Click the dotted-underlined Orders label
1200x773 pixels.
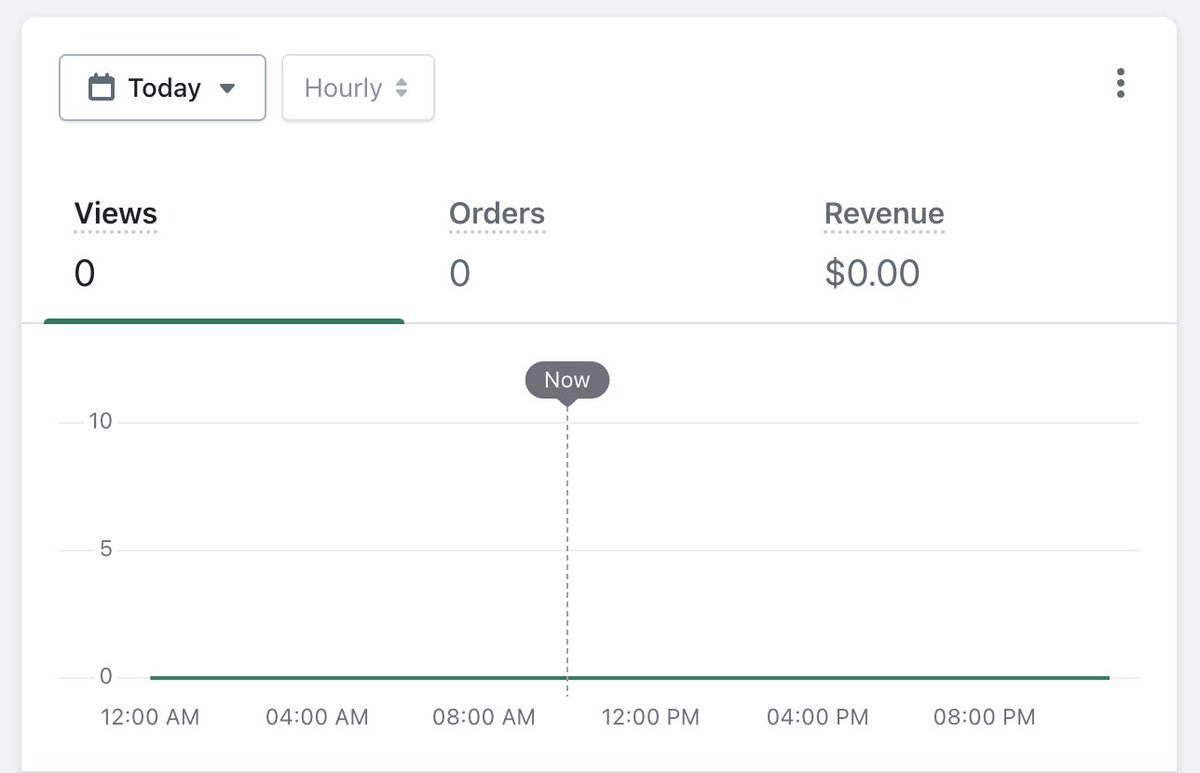(x=497, y=213)
